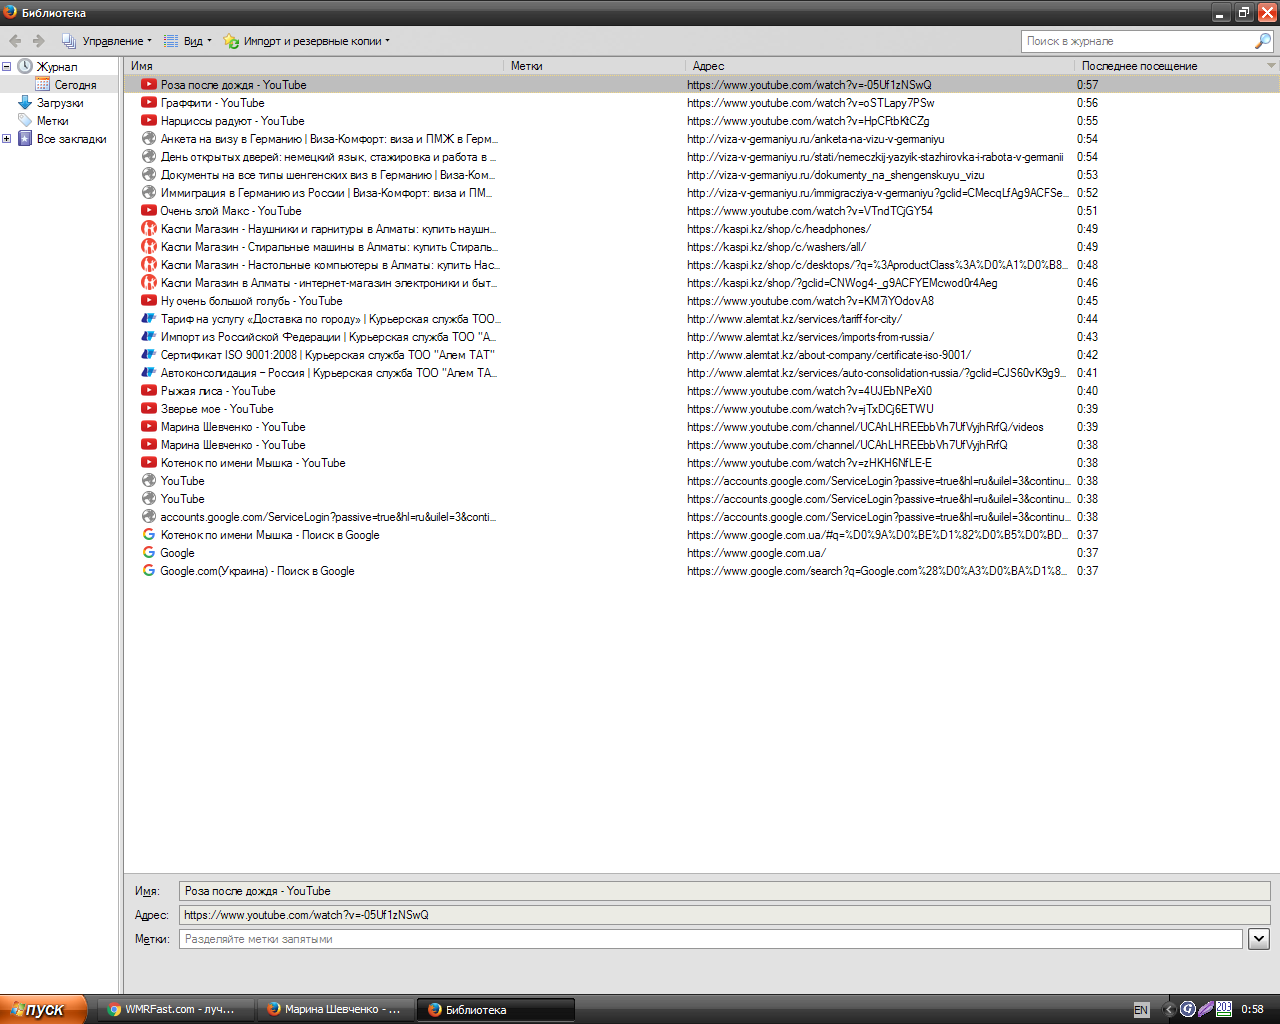Screen dimensions: 1280x1024
Task: Click the YouTube icon of 'Граффити - YouTube' row
Action: pos(149,103)
